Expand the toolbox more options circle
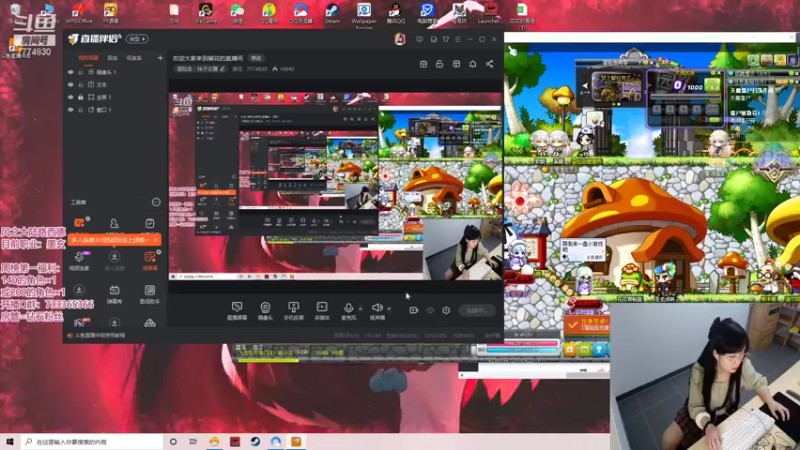This screenshot has width=800, height=450. 156,203
